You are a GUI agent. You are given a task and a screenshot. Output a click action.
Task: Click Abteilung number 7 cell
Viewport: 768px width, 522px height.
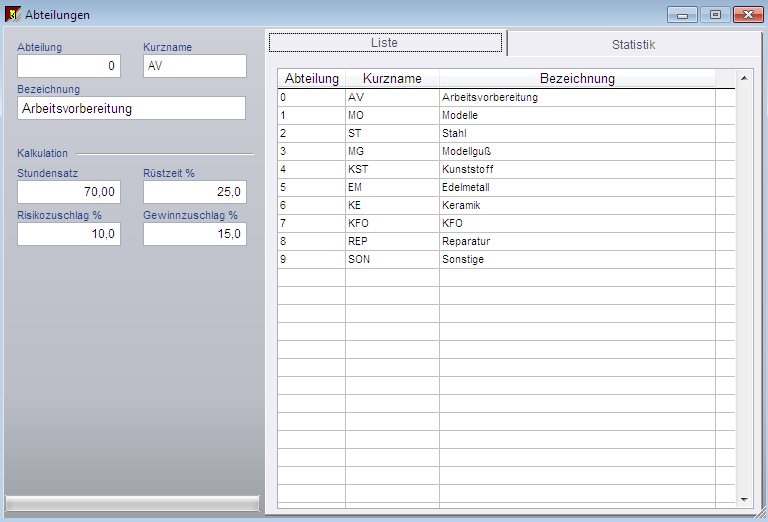tap(312, 223)
